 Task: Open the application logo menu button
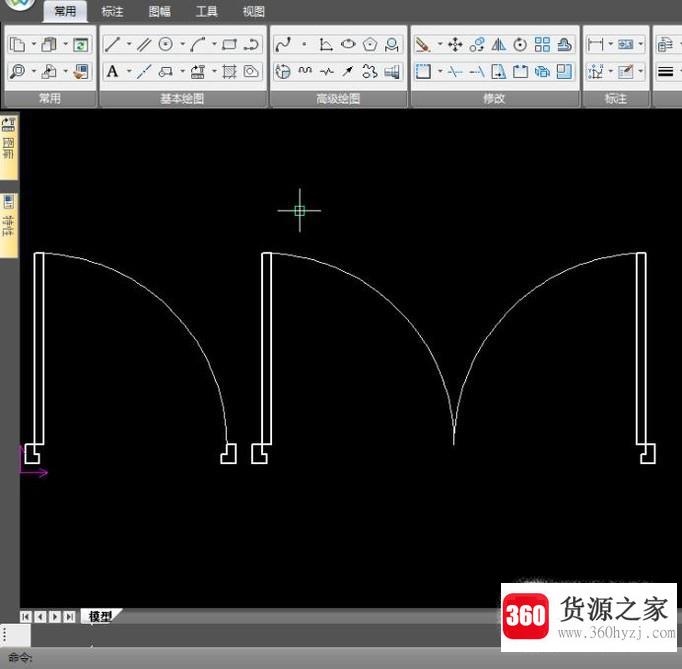tap(20, 5)
